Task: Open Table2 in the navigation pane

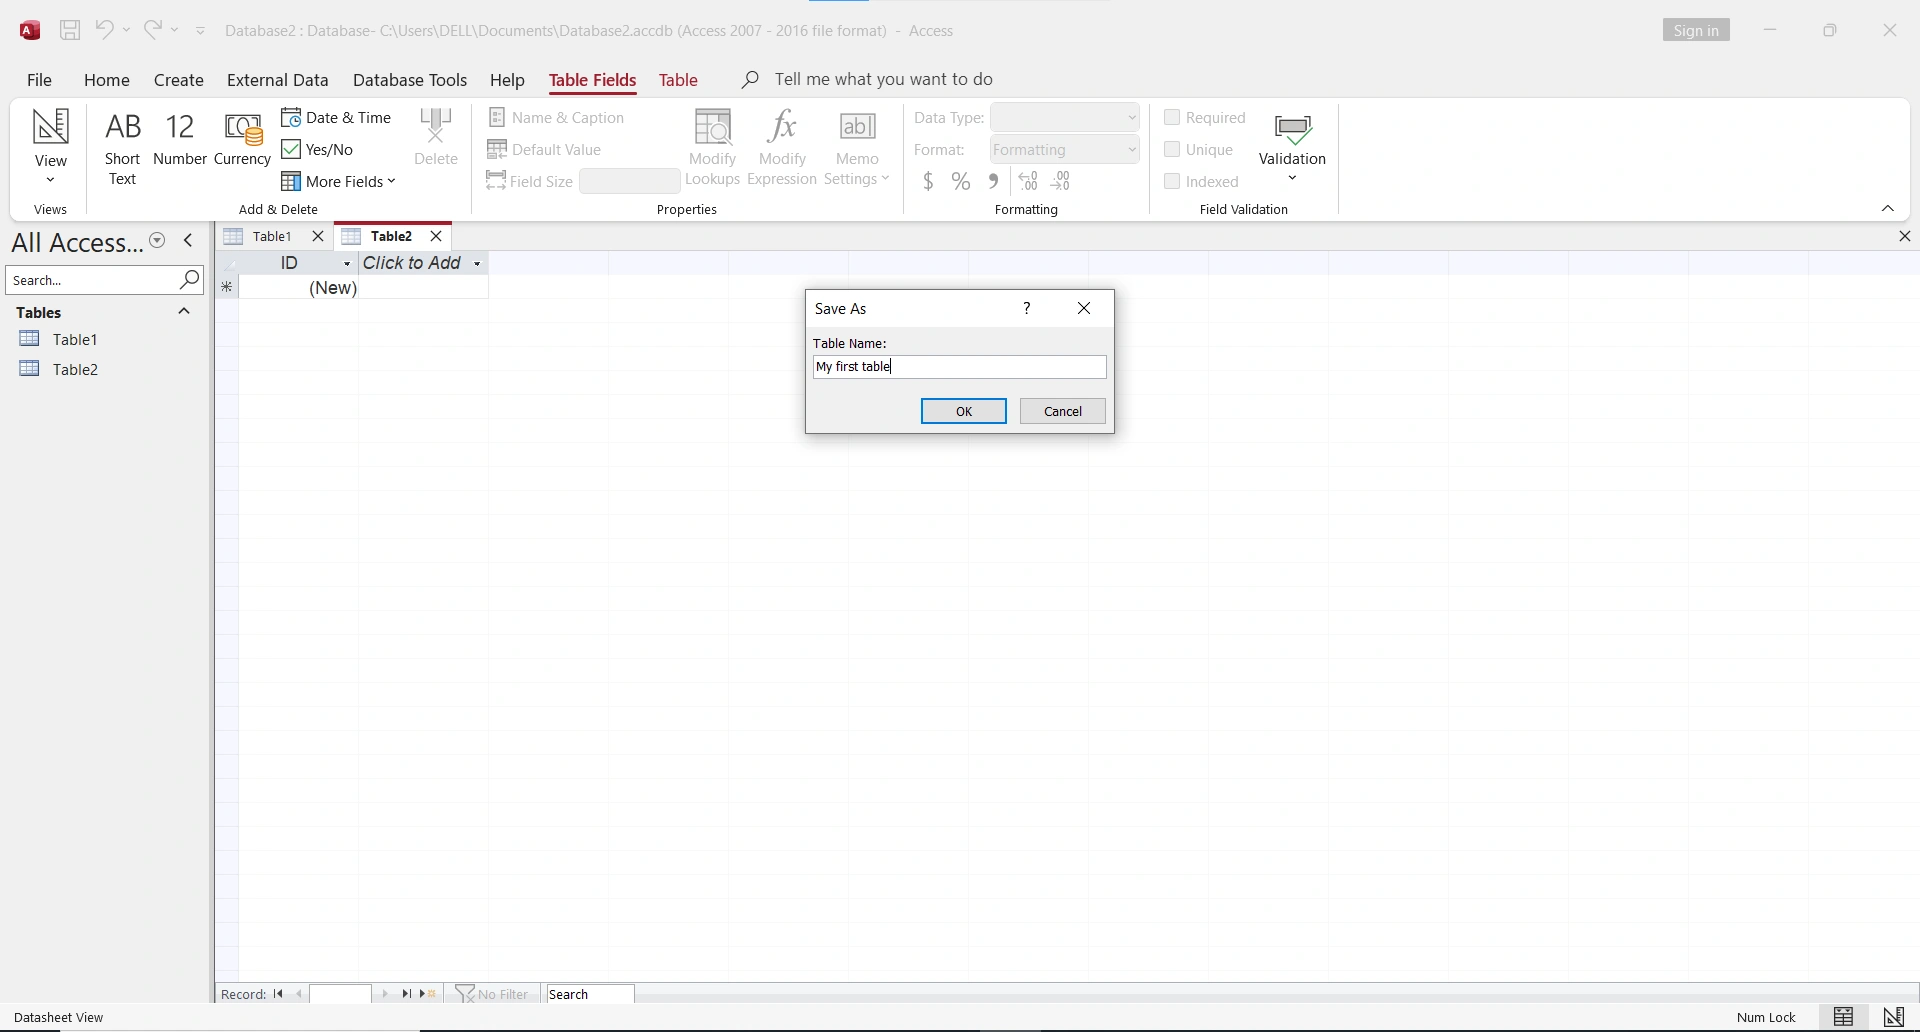Action: click(x=75, y=370)
